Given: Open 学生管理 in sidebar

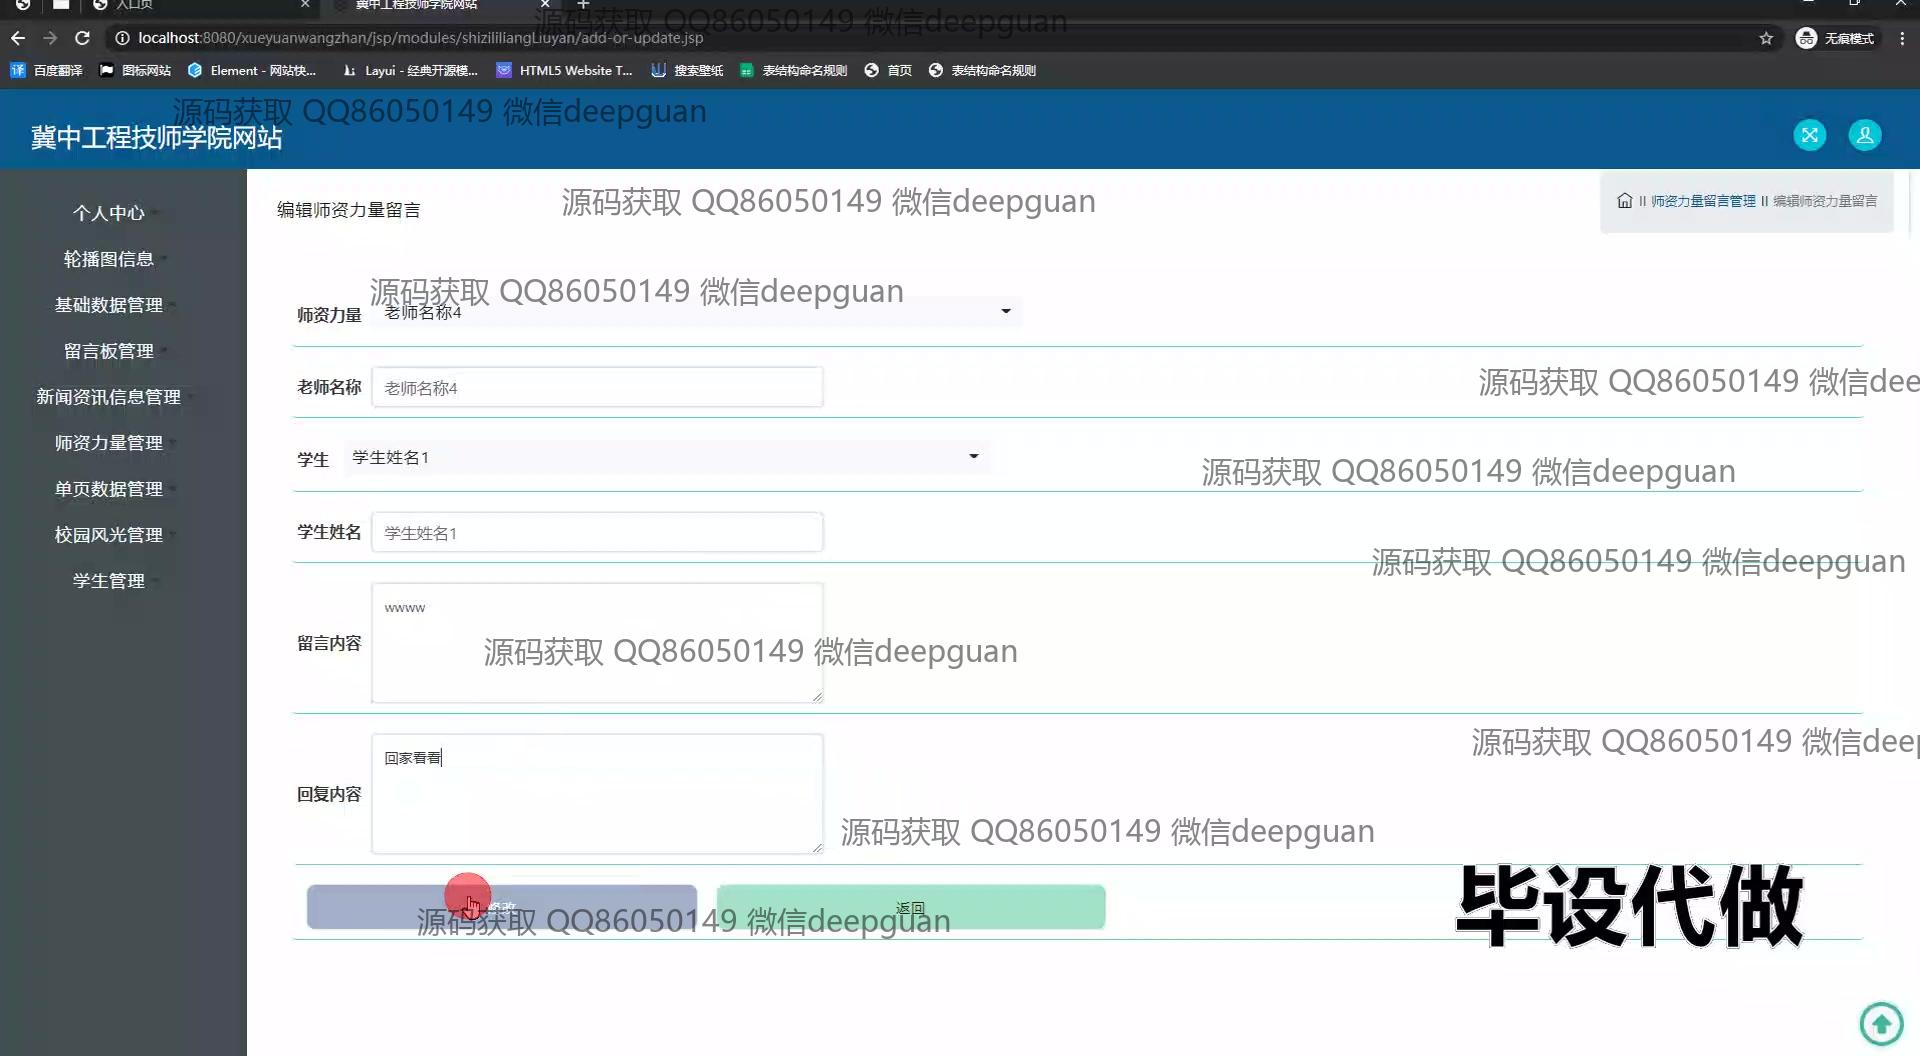Looking at the screenshot, I should coord(108,581).
